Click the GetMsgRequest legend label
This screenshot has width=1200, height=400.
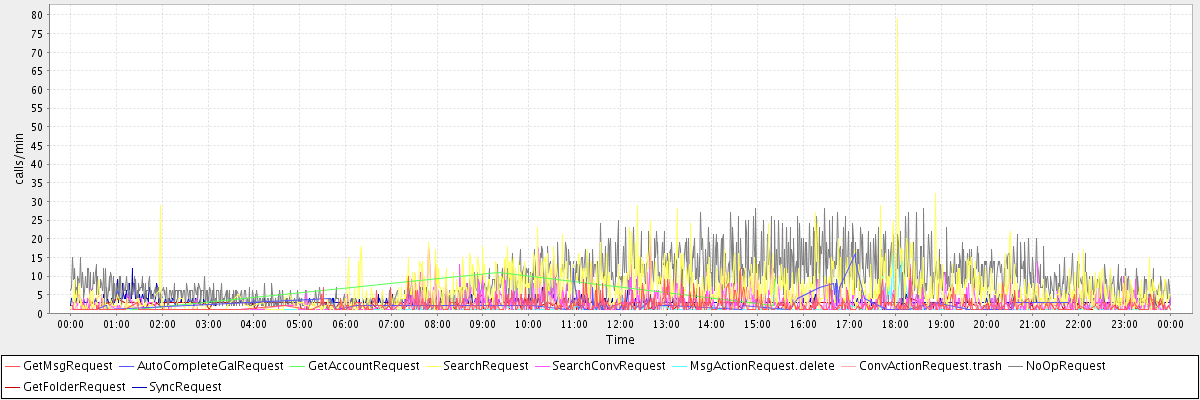68,366
